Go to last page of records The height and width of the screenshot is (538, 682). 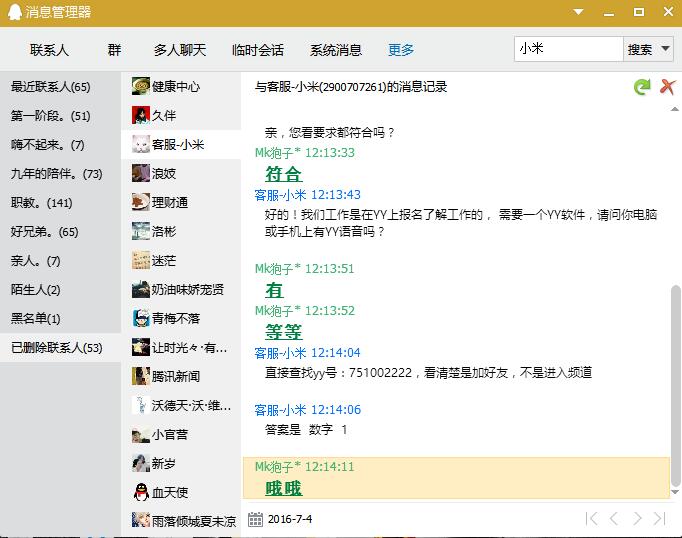[x=659, y=518]
